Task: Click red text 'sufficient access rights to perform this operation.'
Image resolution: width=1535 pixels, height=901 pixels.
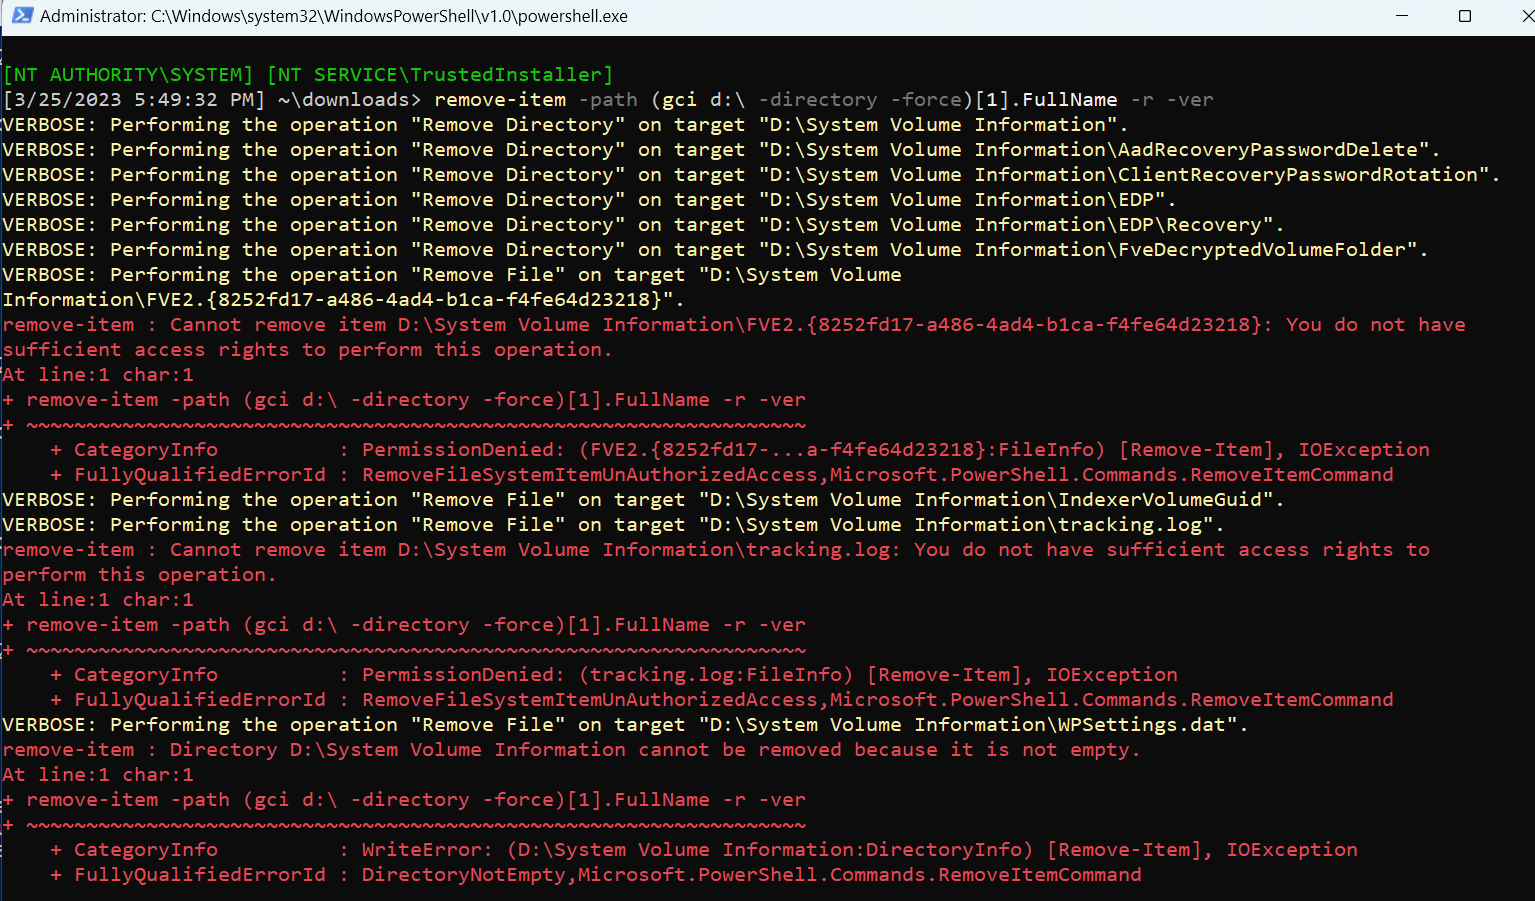Action: pos(307,350)
